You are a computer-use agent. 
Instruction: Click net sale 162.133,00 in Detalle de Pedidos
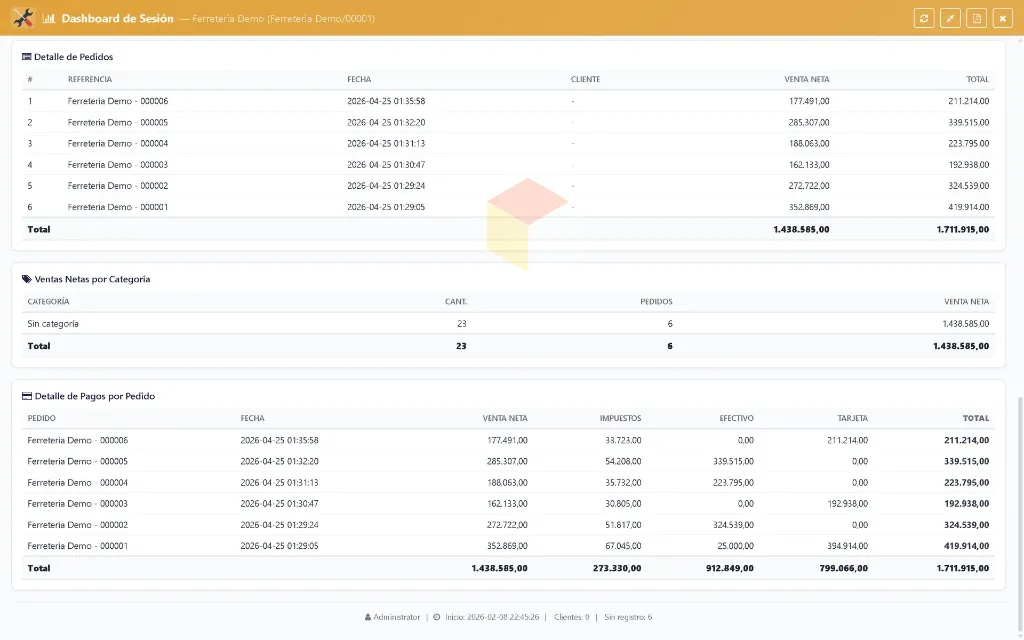coord(809,165)
